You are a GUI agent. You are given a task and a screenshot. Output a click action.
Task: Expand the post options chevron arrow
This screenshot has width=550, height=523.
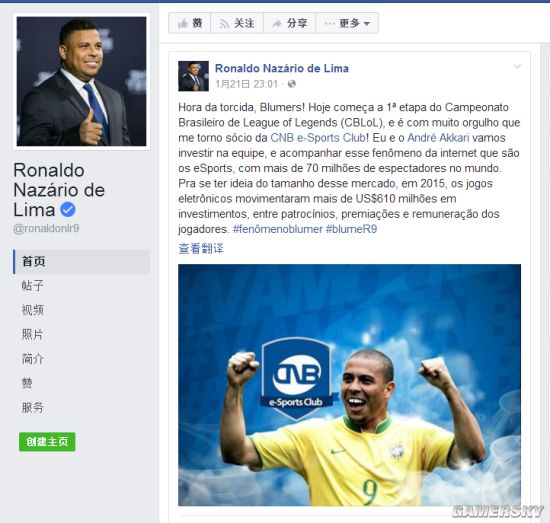coord(517,66)
